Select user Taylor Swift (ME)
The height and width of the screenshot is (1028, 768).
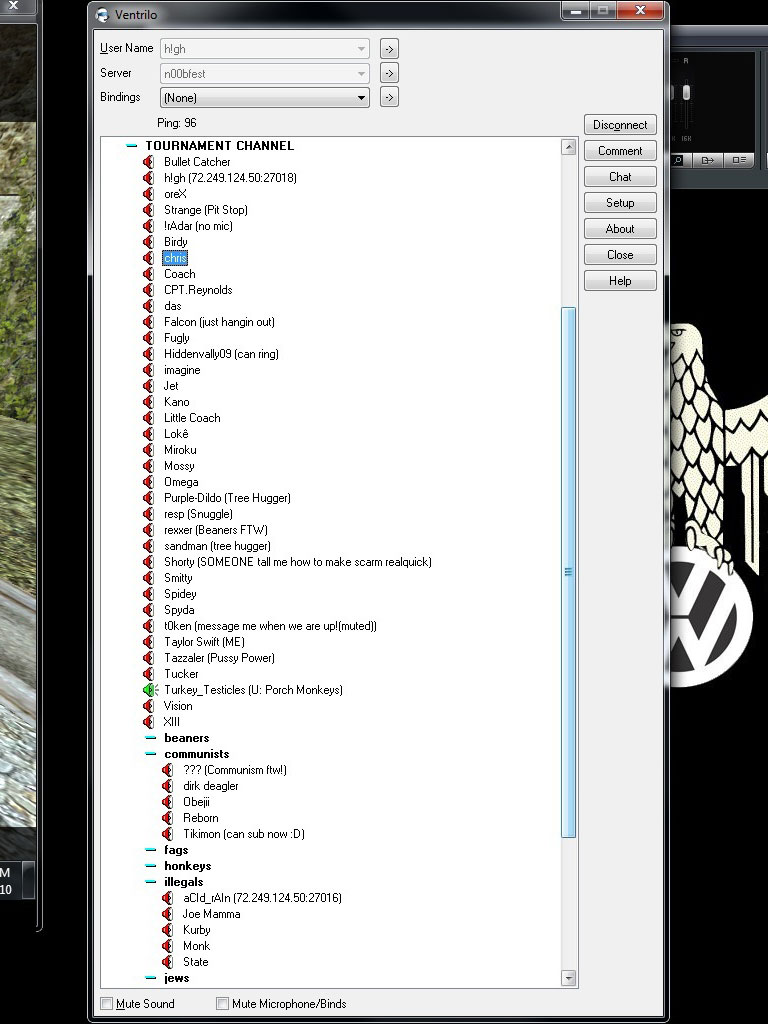(204, 642)
